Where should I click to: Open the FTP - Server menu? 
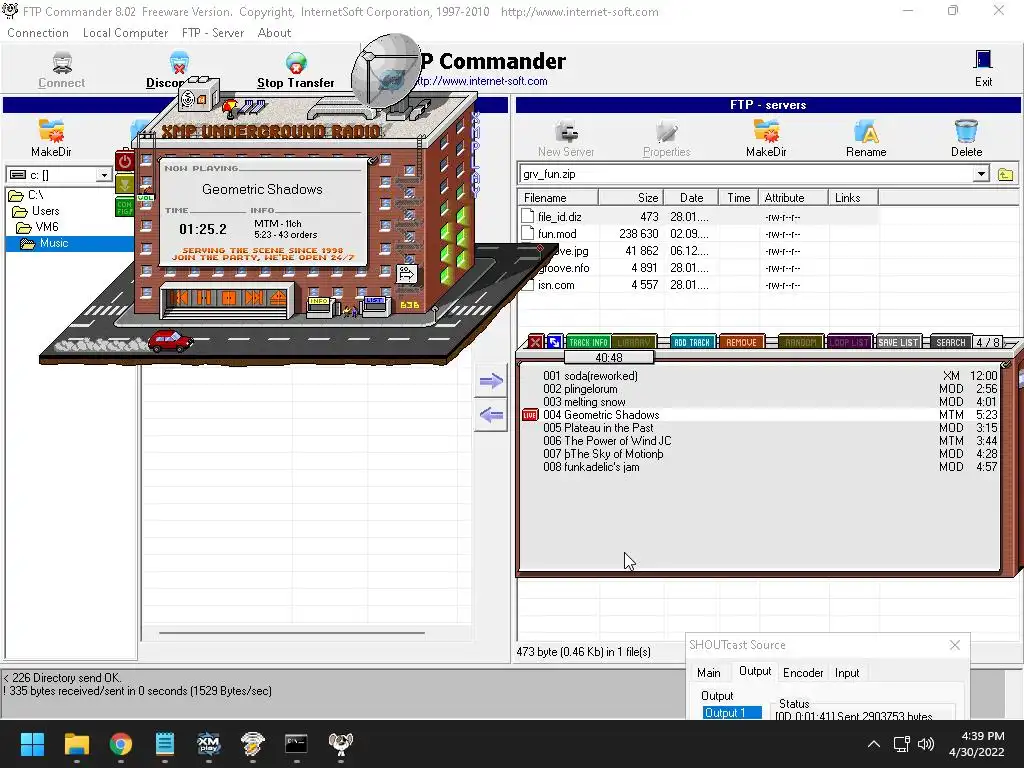point(213,33)
